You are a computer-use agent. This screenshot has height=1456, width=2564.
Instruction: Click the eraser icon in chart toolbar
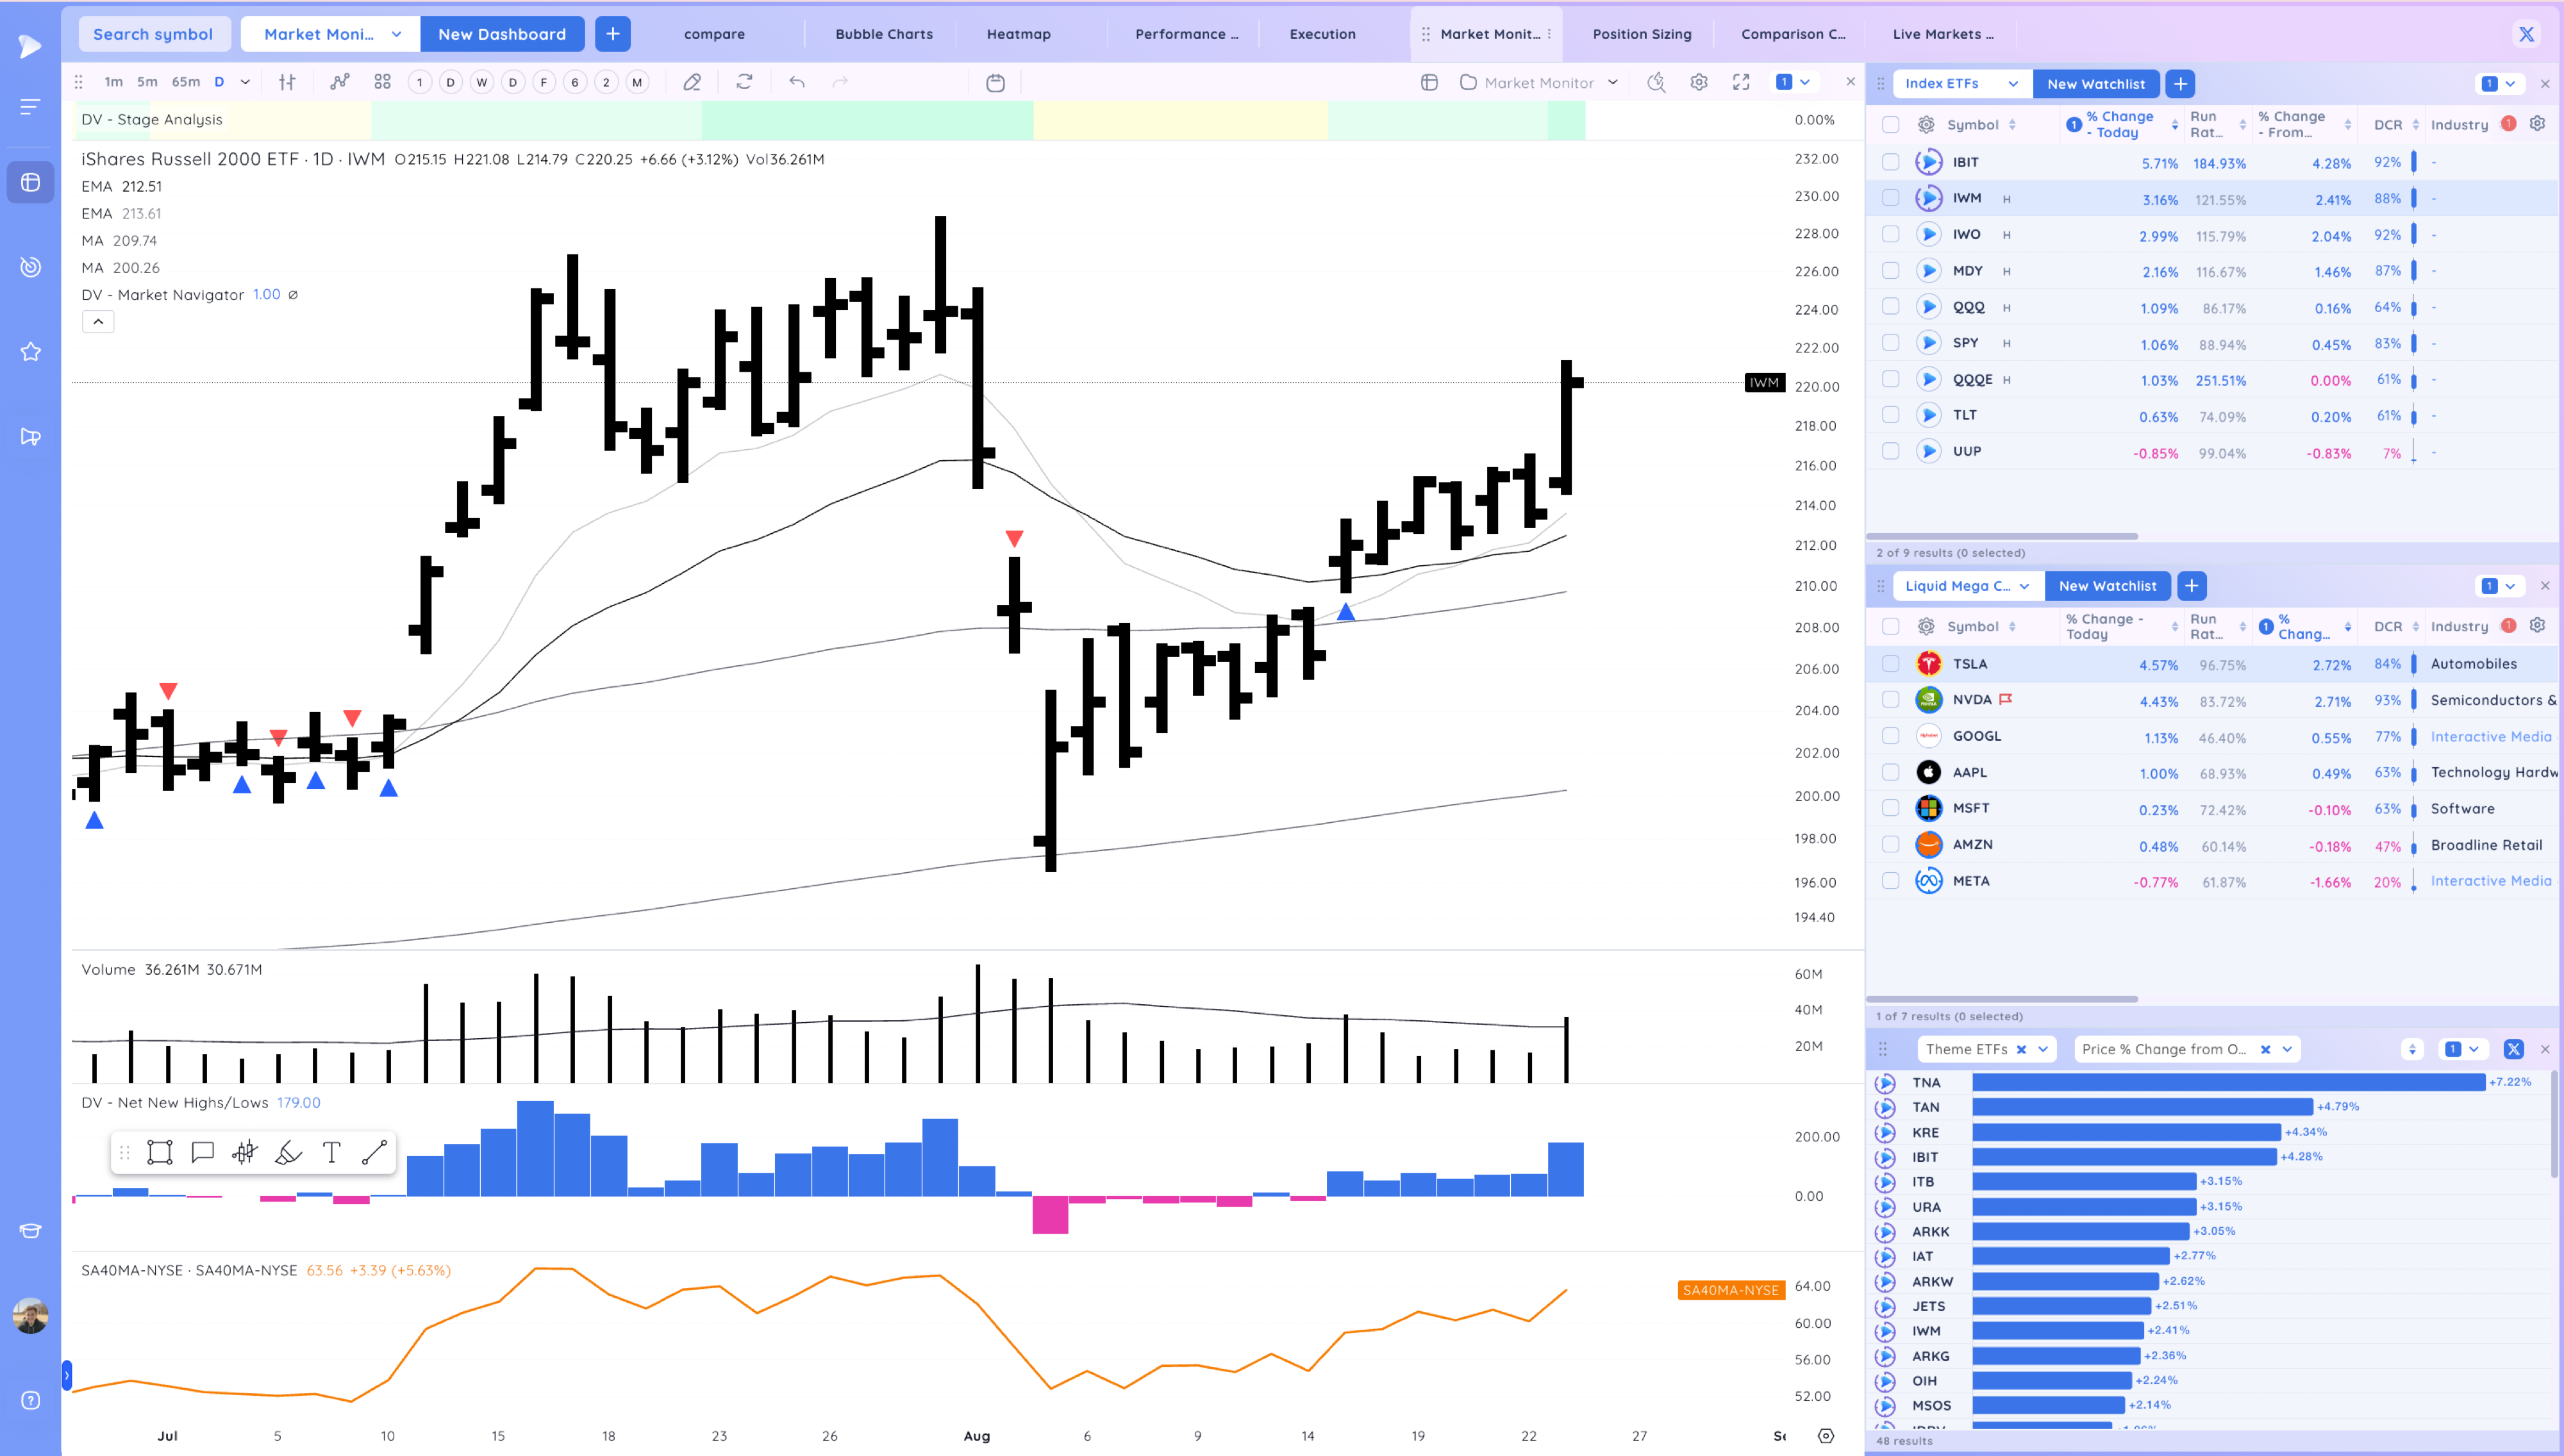(x=692, y=82)
